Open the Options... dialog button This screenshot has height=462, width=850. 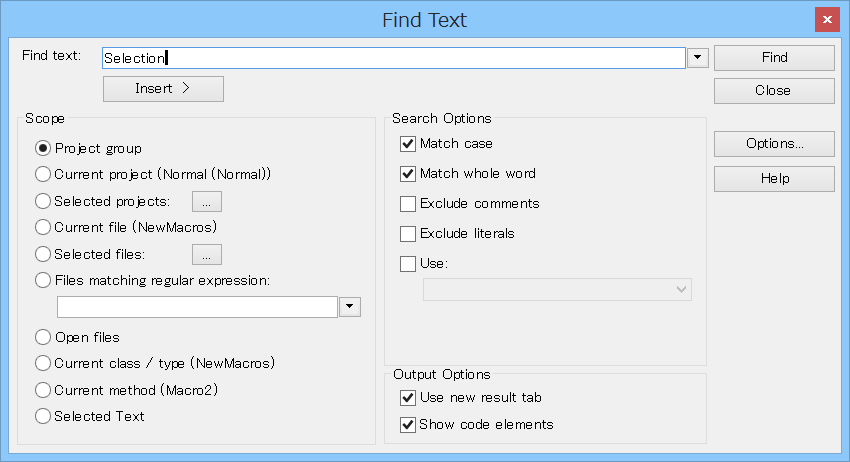tap(774, 144)
